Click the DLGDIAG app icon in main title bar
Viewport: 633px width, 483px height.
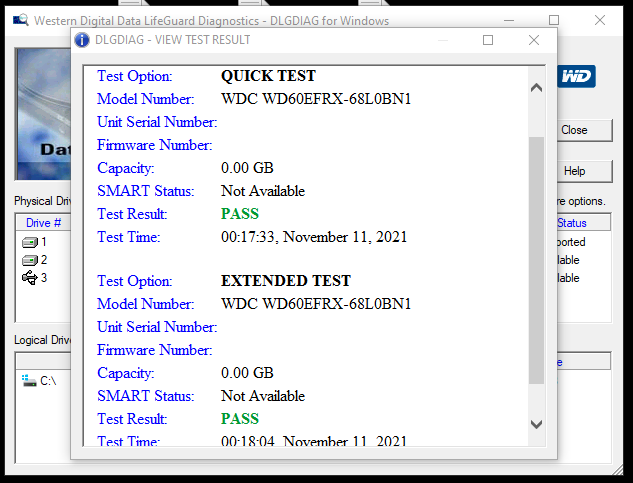21,20
